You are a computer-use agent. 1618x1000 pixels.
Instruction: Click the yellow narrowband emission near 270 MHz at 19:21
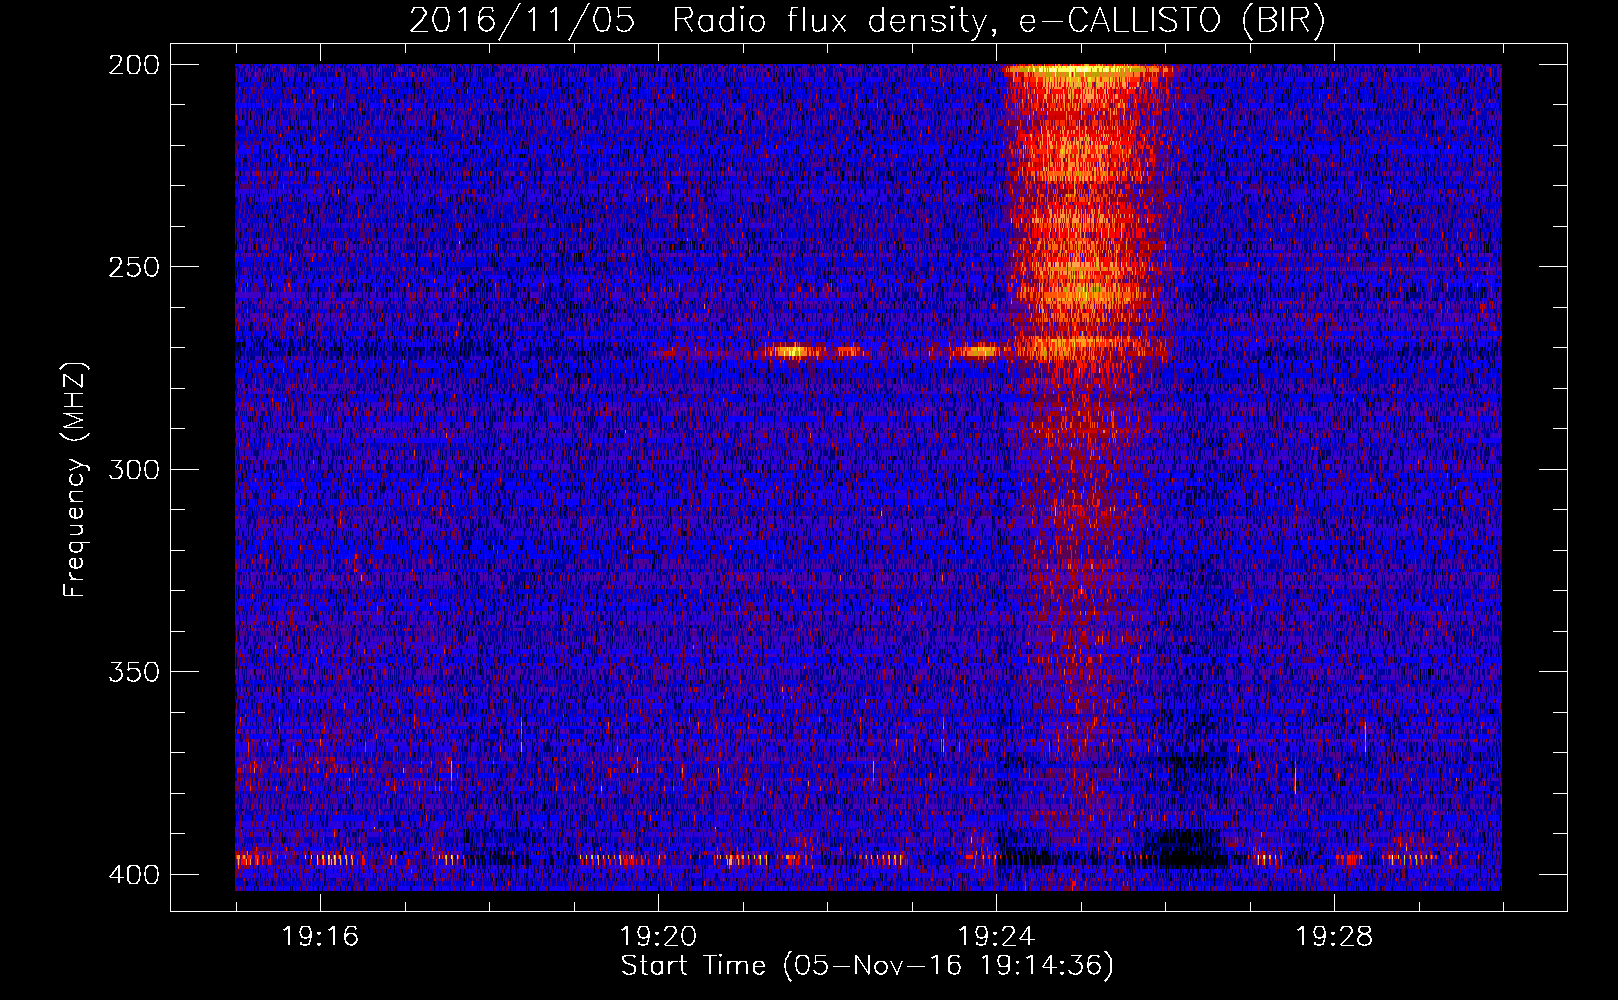click(x=792, y=351)
